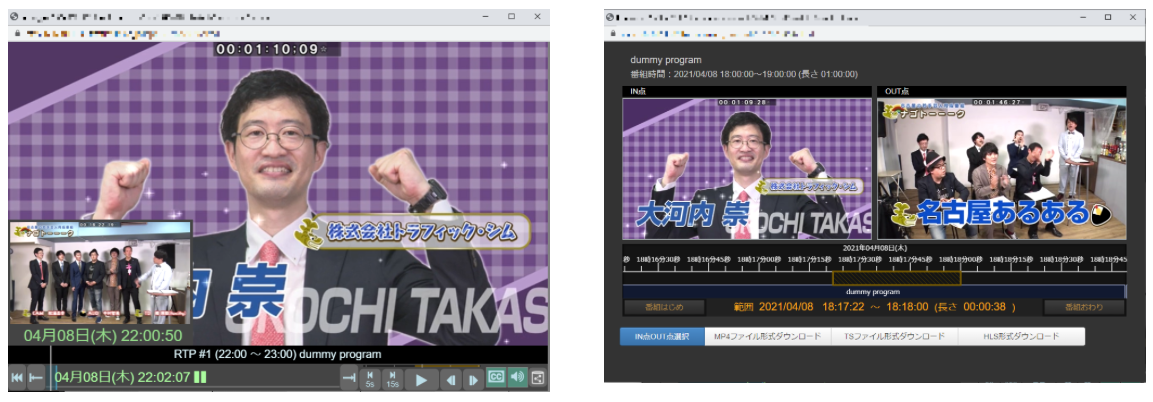Click the 番組はじめ button
Image resolution: width=1153 pixels, height=402 pixels.
point(664,307)
